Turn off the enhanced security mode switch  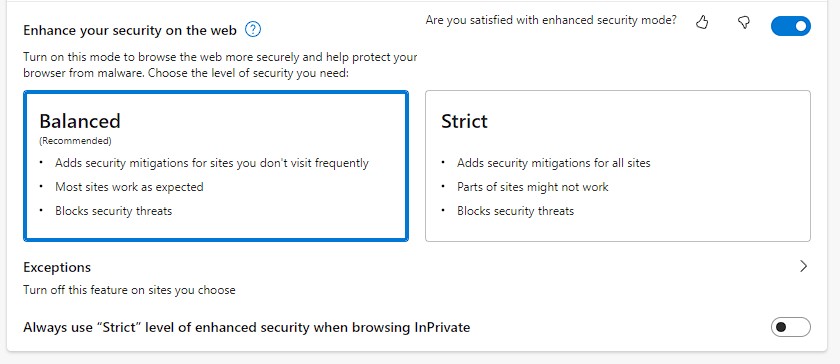pyautogui.click(x=791, y=26)
